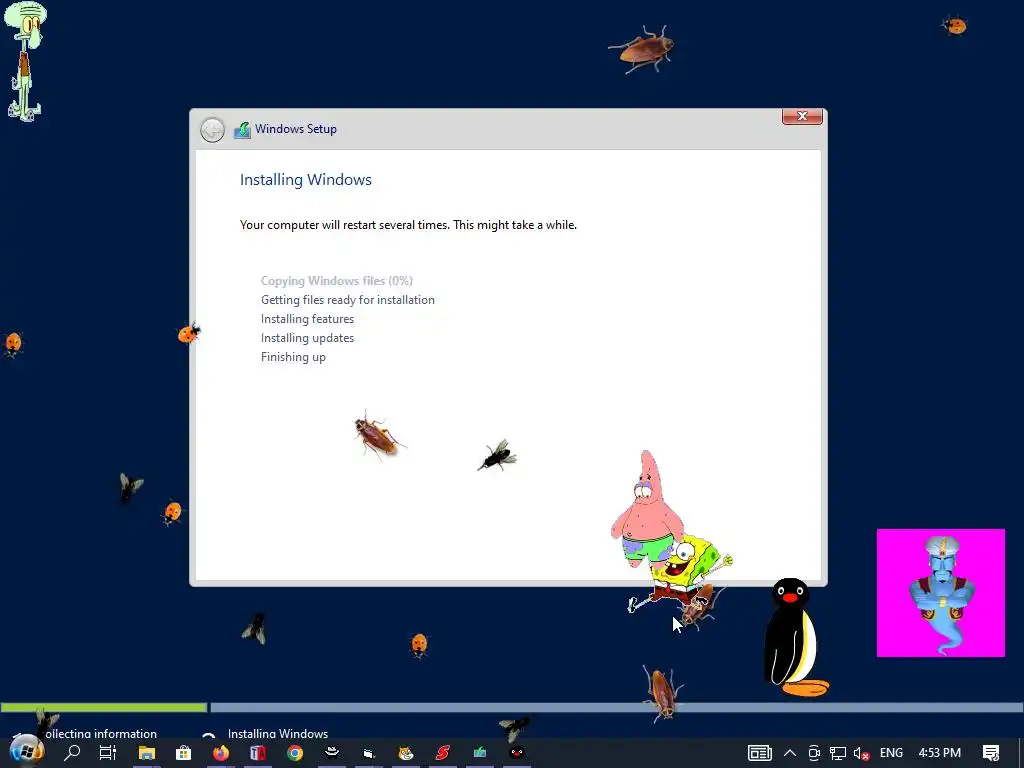Open network status tray icon
This screenshot has height=768, width=1024.
click(838, 753)
